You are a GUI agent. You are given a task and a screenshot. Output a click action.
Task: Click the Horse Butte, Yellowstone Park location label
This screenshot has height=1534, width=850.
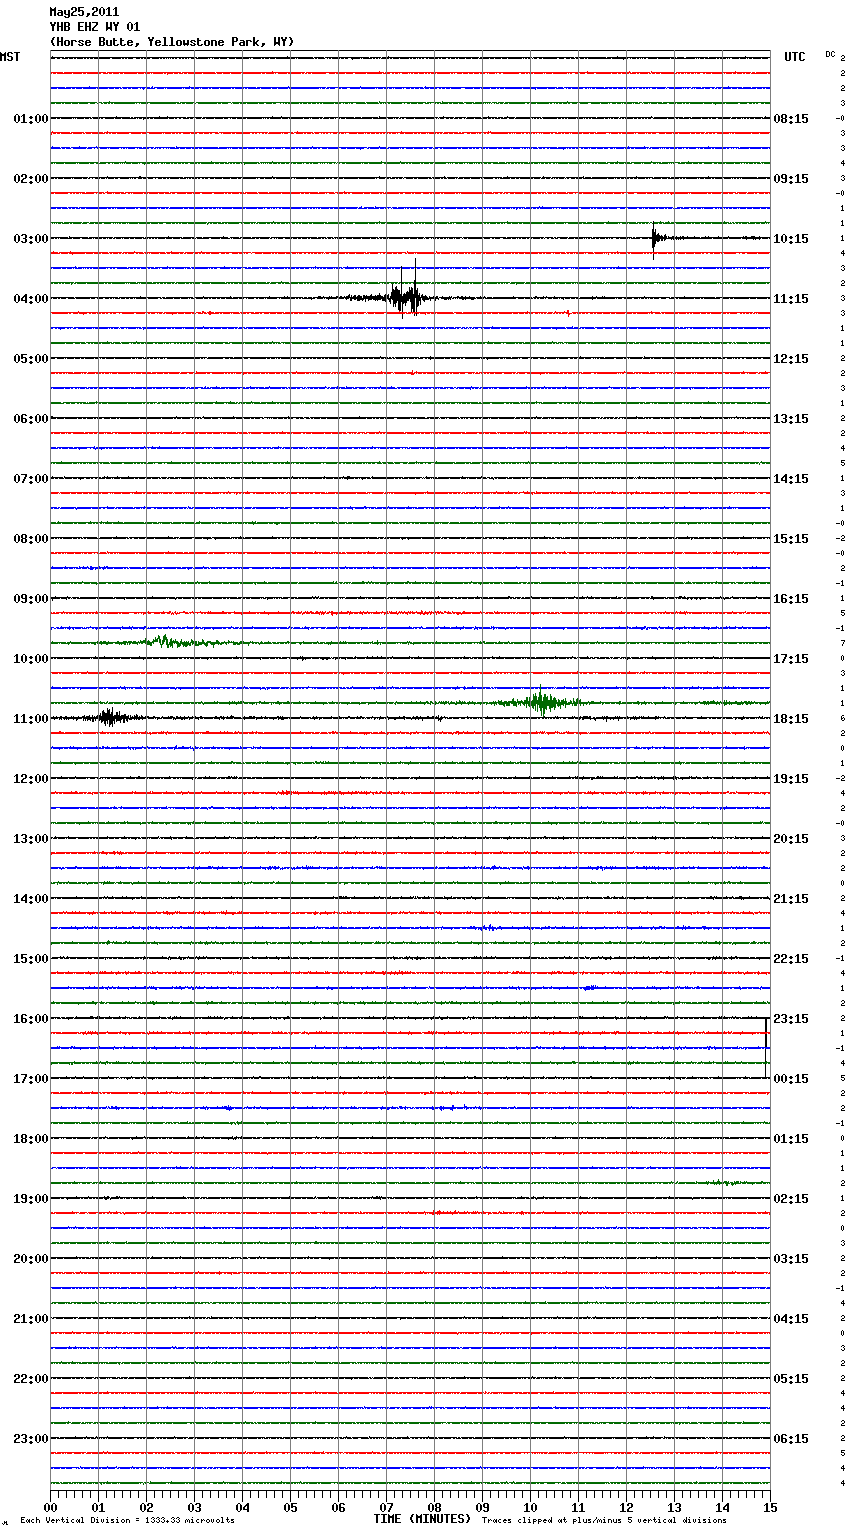[172, 42]
